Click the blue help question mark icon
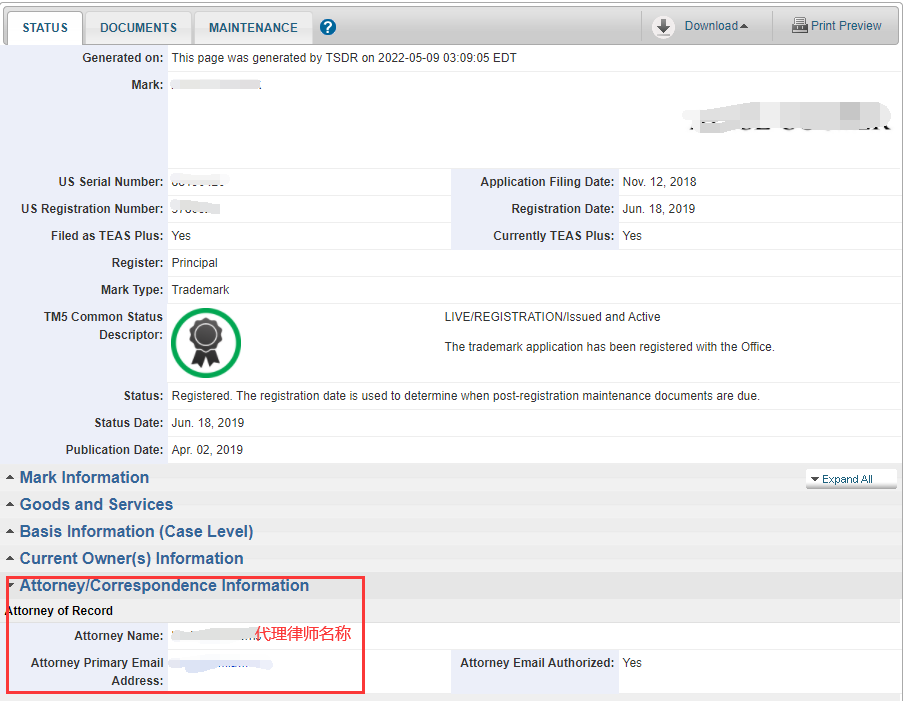Viewport: 907px width, 701px height. pos(328,28)
